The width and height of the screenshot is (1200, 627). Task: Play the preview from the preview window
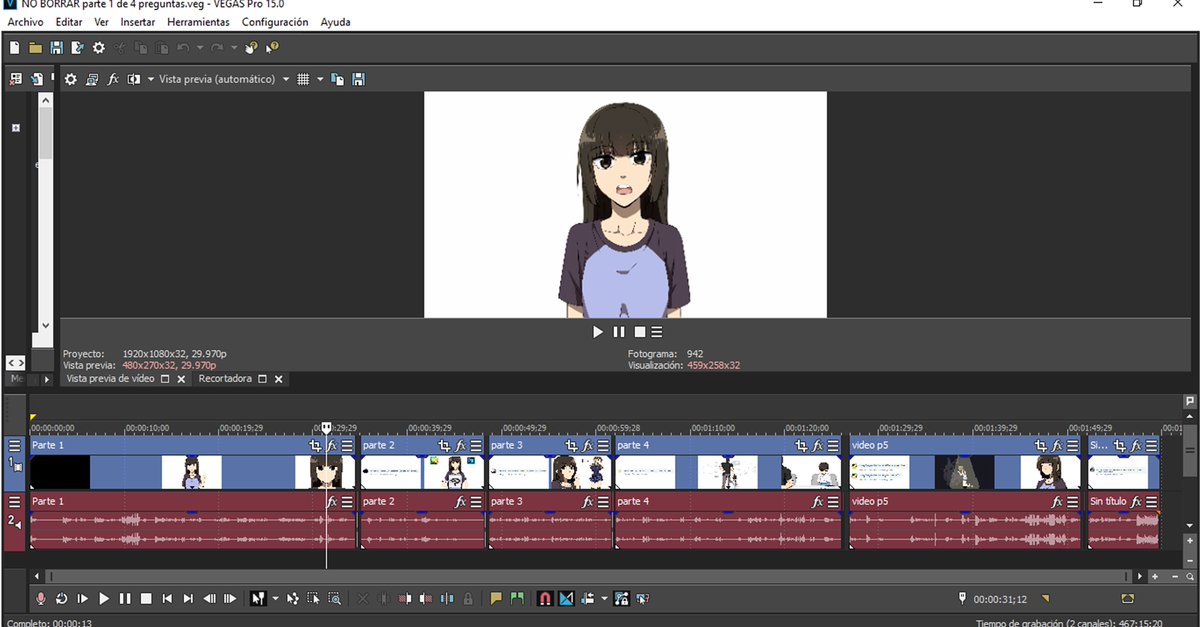[598, 332]
